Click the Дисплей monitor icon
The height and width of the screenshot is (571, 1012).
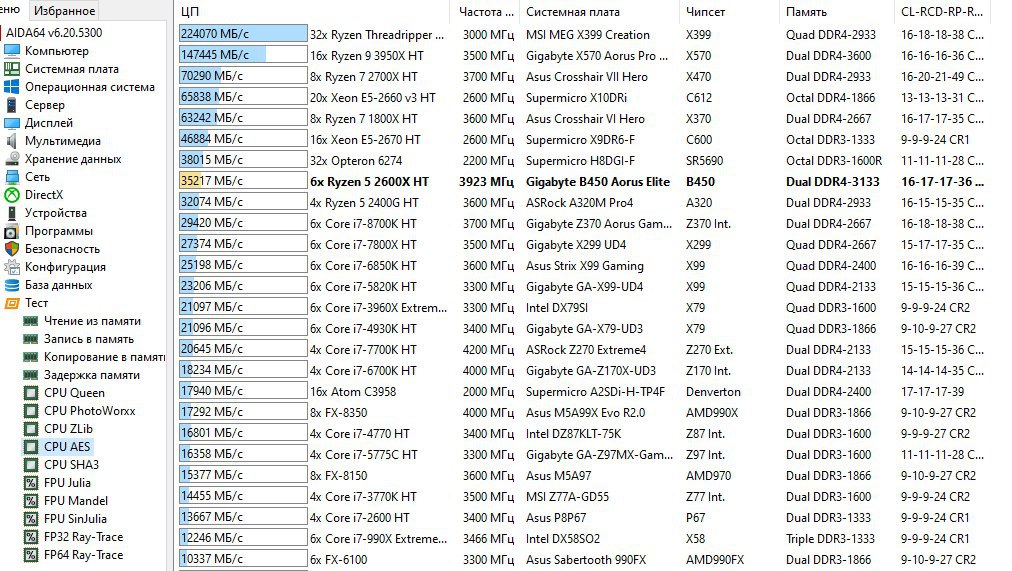click(12, 123)
